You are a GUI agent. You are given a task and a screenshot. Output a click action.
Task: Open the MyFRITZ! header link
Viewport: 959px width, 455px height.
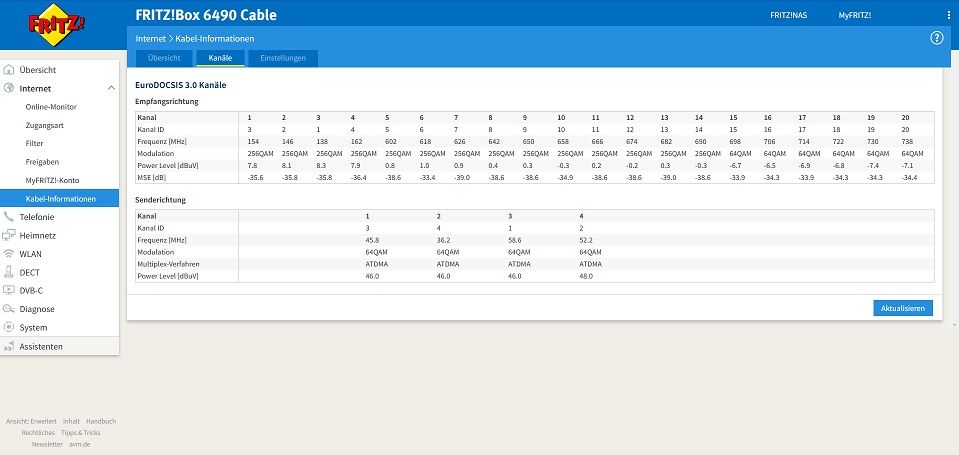[x=854, y=15]
